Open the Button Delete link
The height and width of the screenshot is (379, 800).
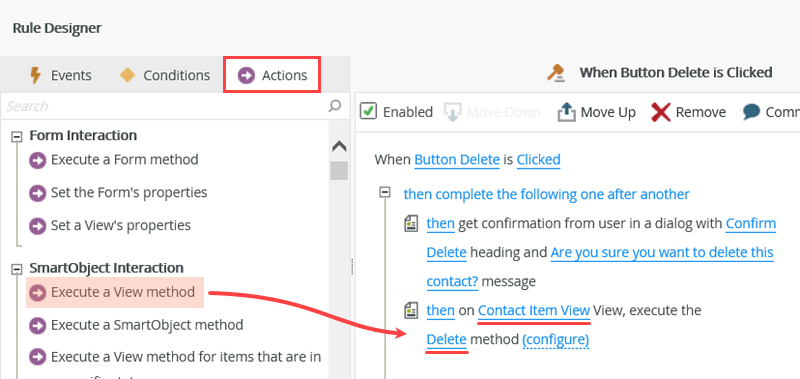[457, 160]
